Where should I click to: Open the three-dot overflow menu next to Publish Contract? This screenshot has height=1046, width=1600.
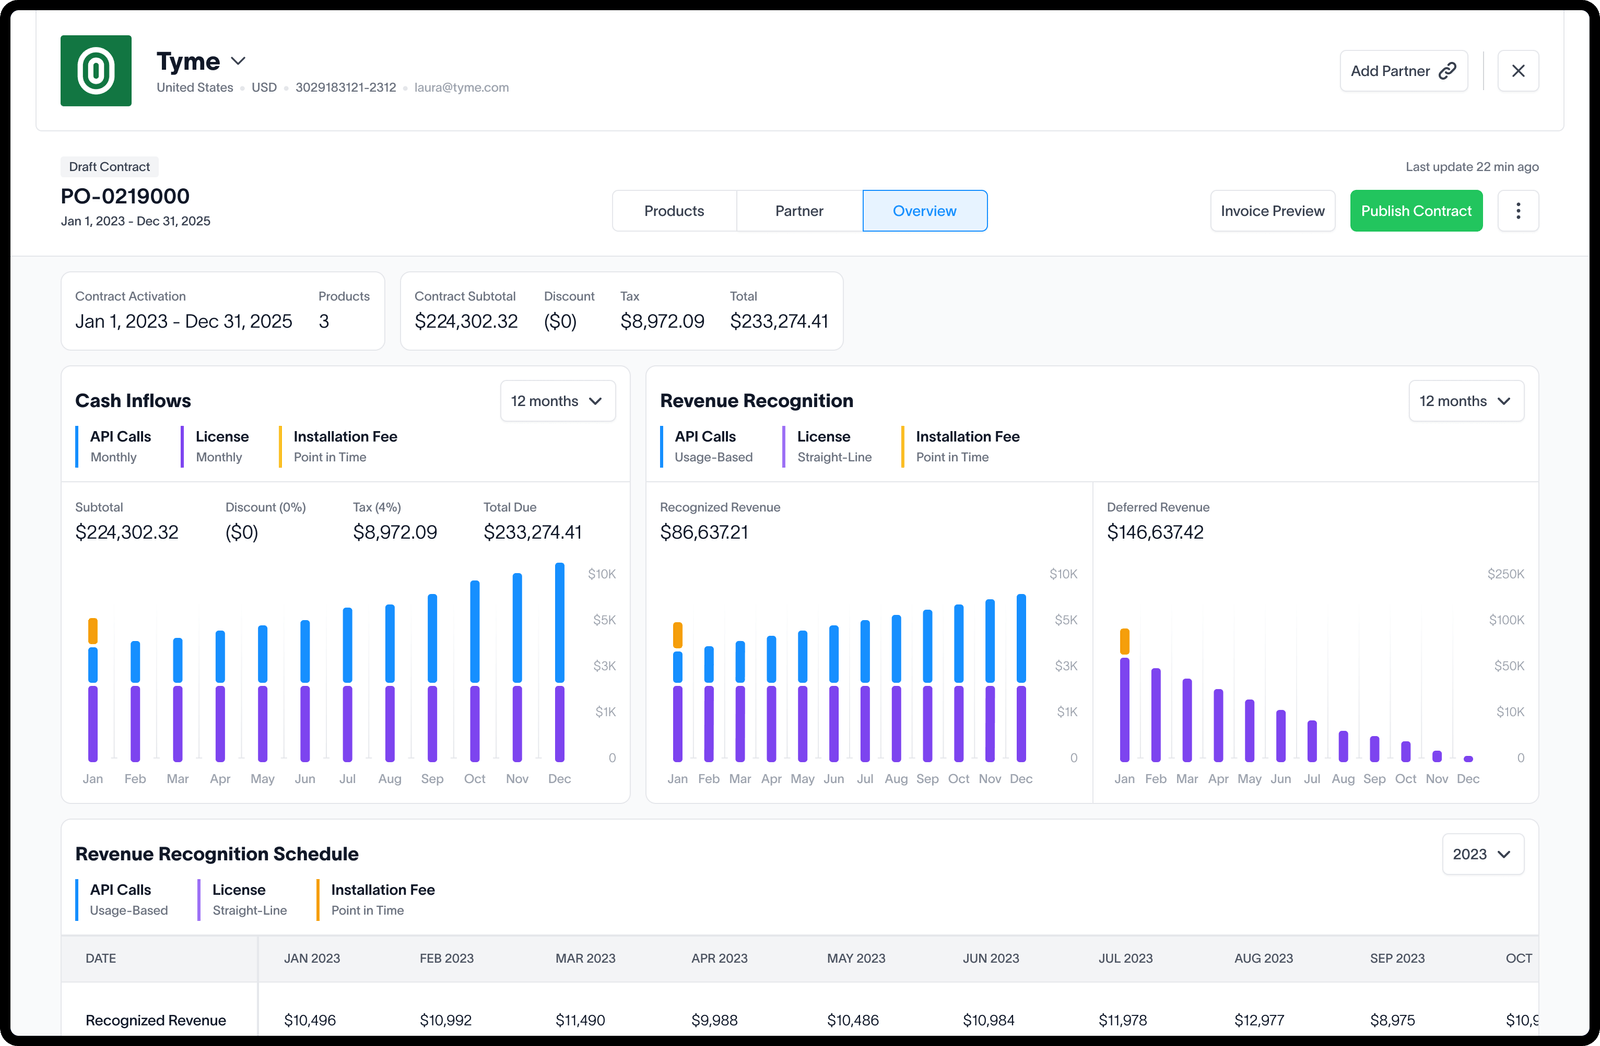(1518, 210)
